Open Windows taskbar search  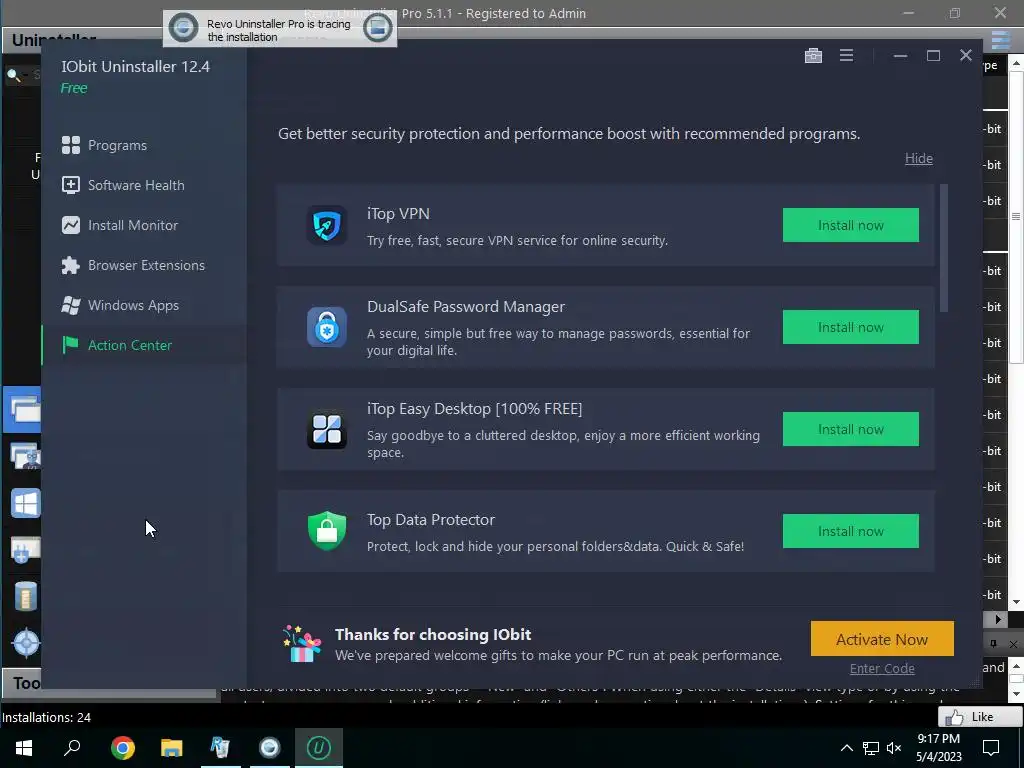(x=72, y=748)
